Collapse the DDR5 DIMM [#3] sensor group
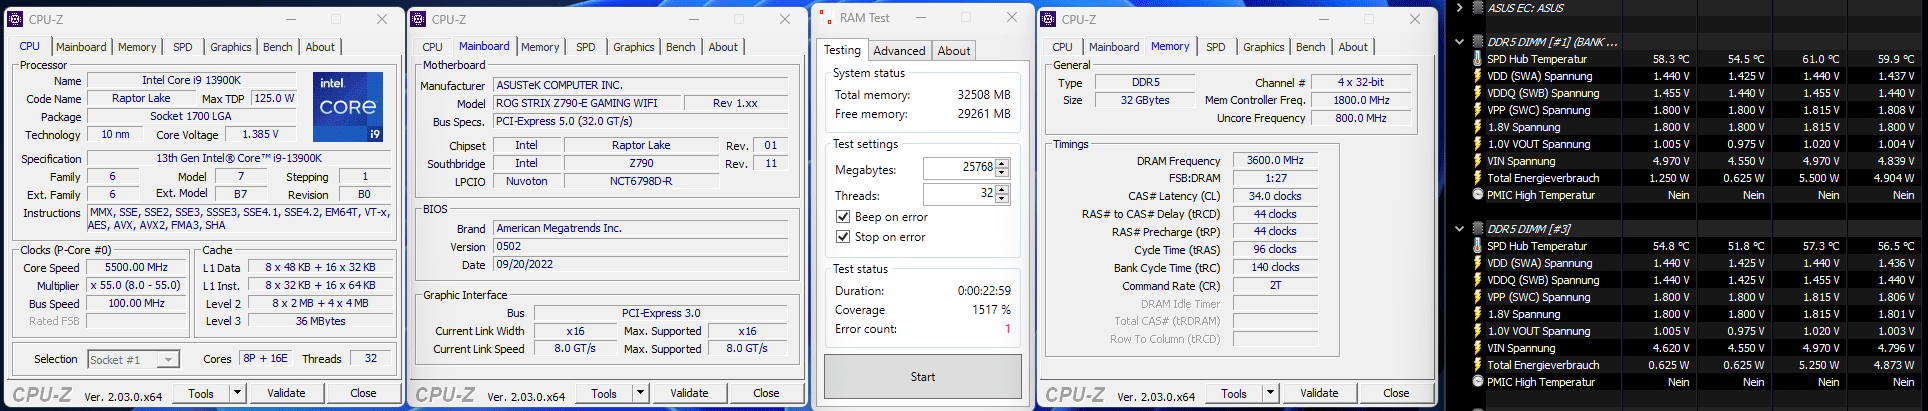Screen dimensions: 1928x411 click(x=1460, y=229)
